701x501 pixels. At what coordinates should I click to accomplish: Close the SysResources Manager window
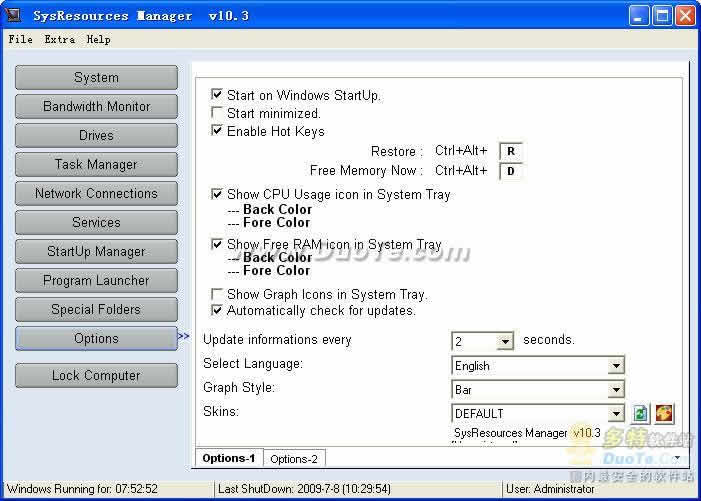tap(685, 16)
